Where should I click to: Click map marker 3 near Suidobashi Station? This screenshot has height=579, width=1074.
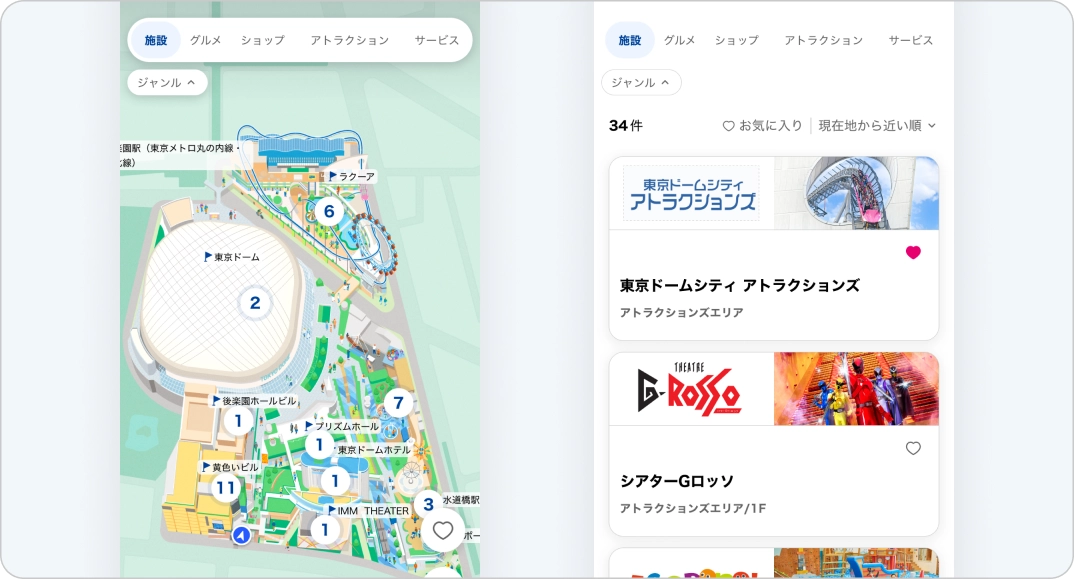point(426,503)
